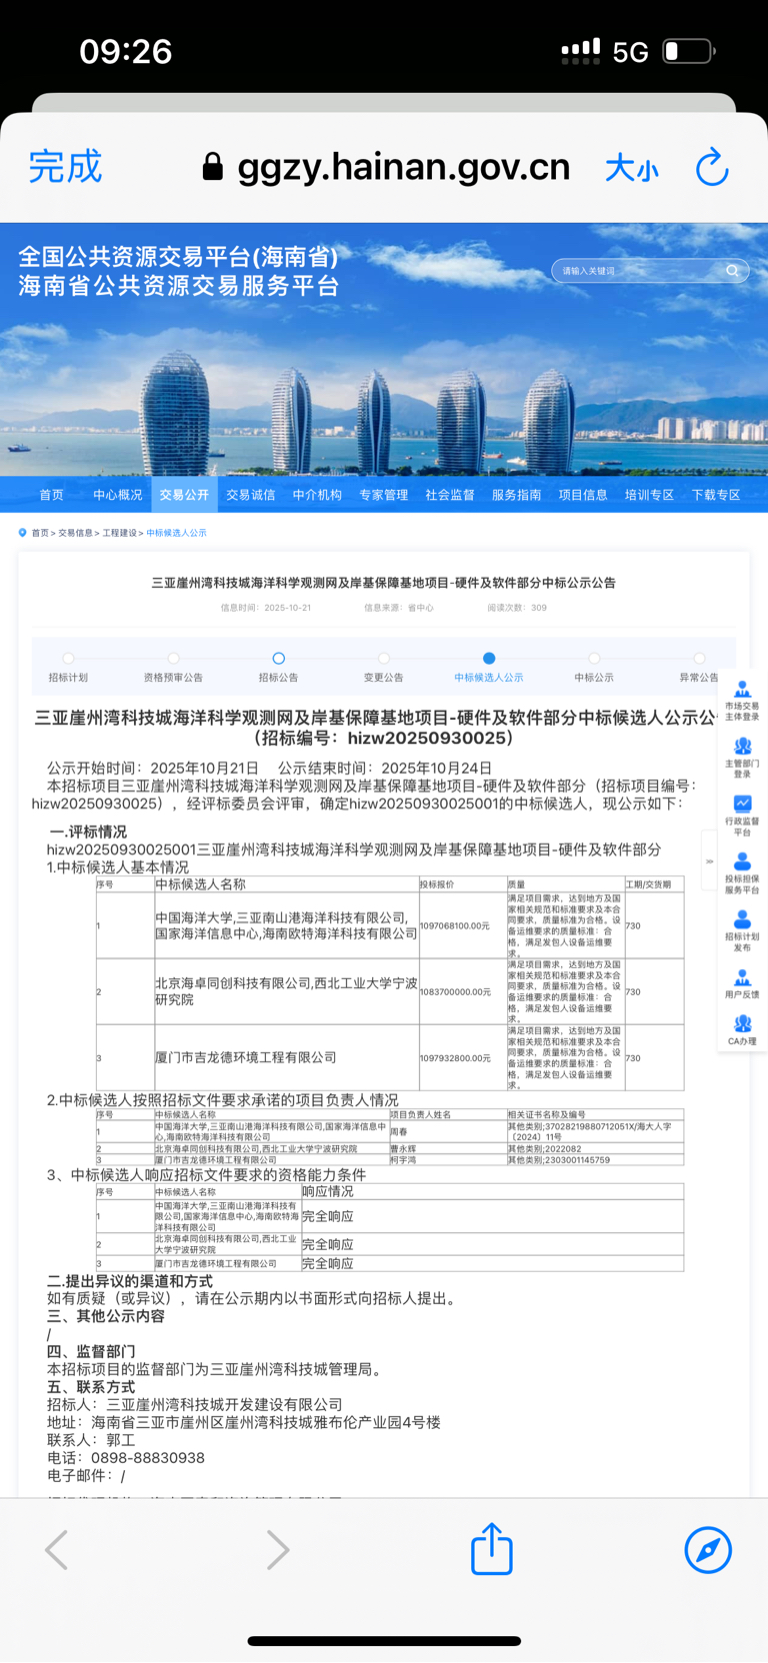Click the location pin breadcrumb icon
The height and width of the screenshot is (1663, 768).
pos(22,533)
